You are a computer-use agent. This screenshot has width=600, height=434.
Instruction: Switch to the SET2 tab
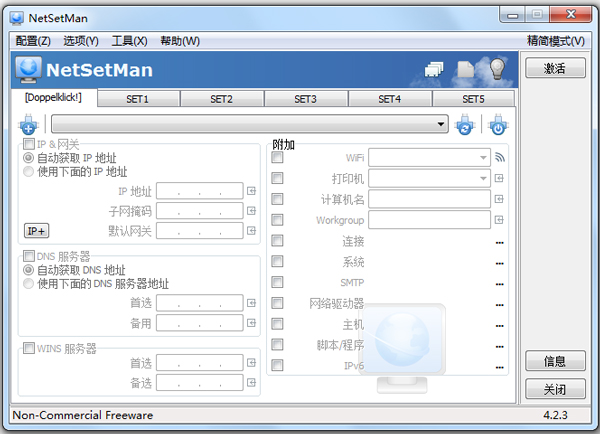tap(222, 99)
